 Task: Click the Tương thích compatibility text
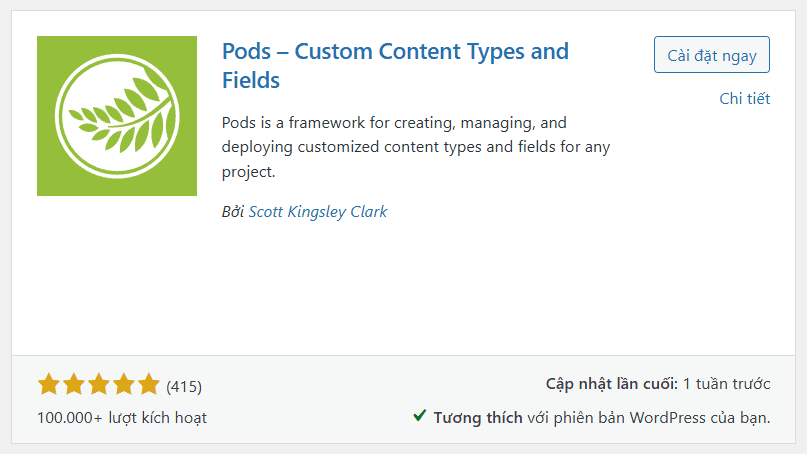478,418
